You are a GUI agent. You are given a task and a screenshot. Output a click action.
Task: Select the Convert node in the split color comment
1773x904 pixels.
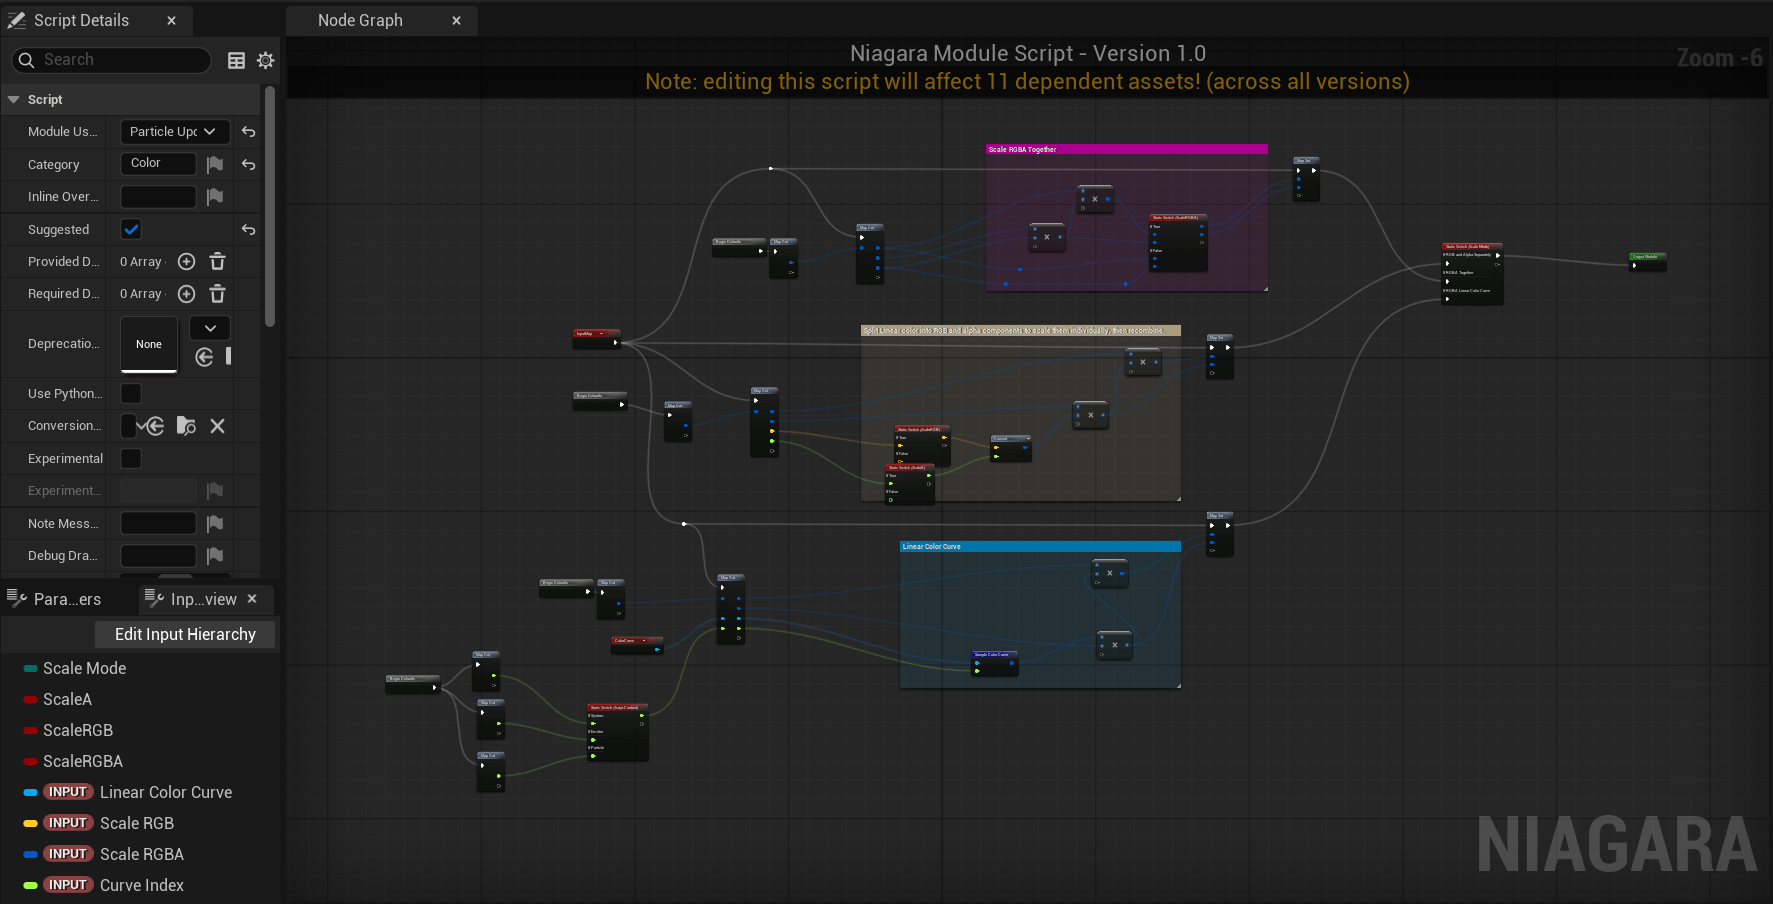[x=1010, y=448]
